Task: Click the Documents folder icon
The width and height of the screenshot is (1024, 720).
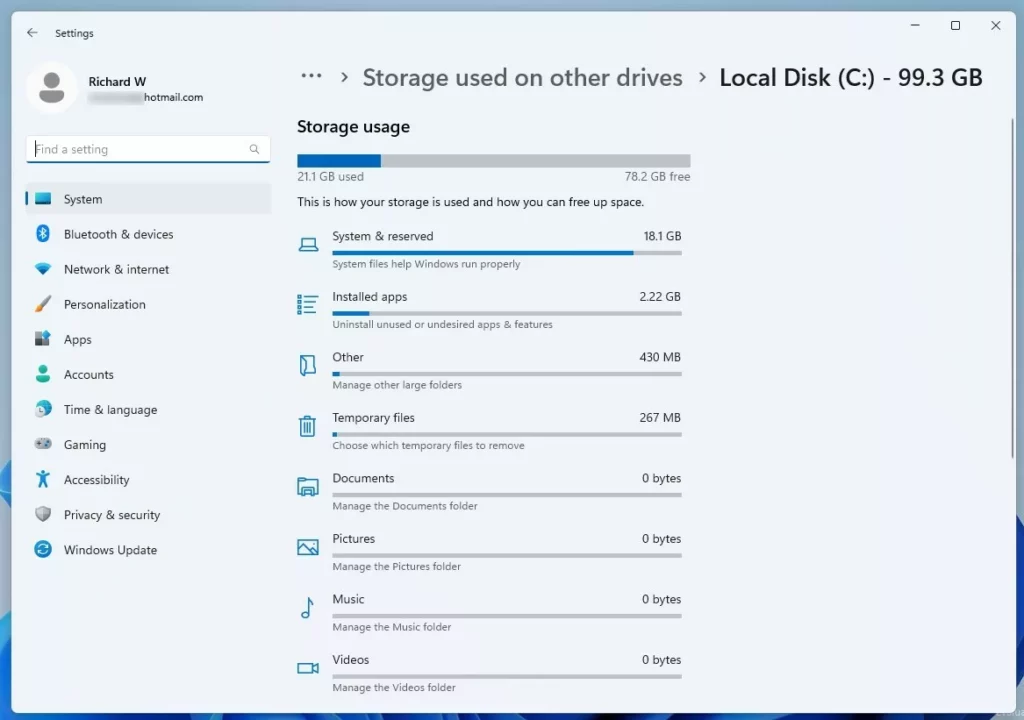Action: [x=308, y=487]
